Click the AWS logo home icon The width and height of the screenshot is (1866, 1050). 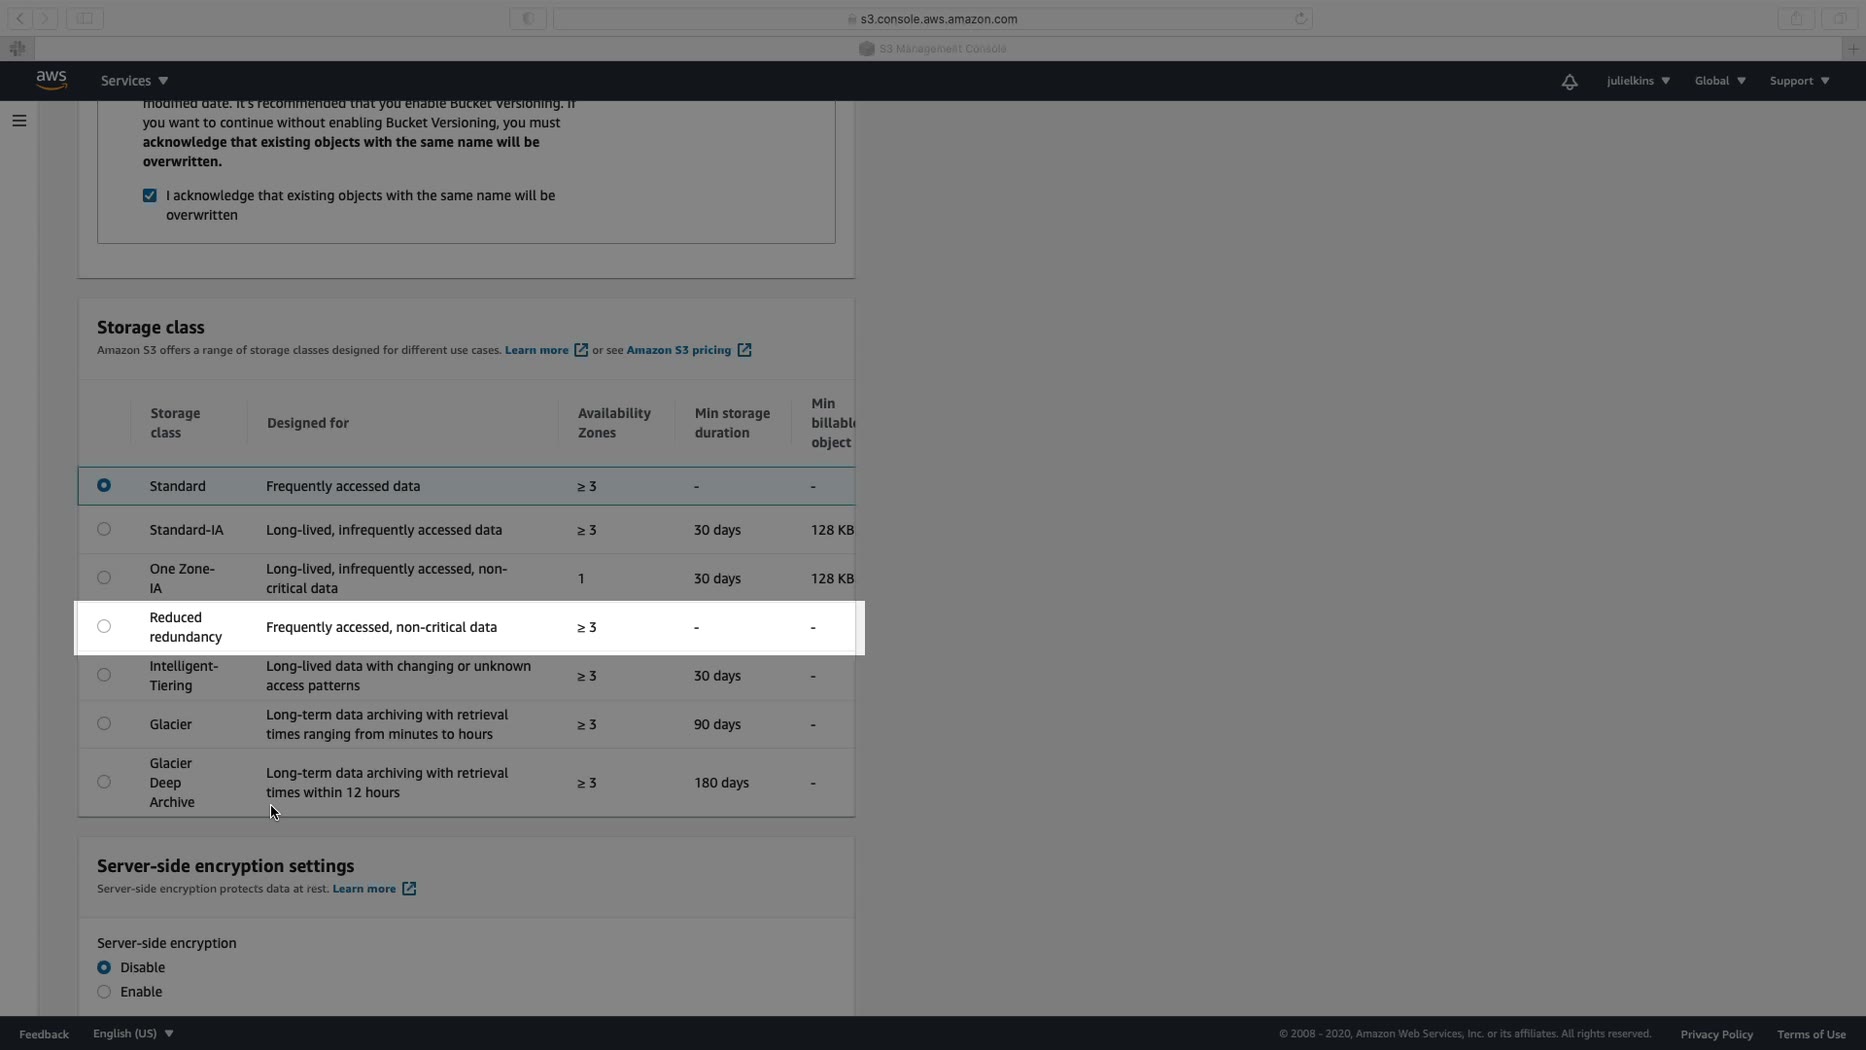click(x=51, y=80)
